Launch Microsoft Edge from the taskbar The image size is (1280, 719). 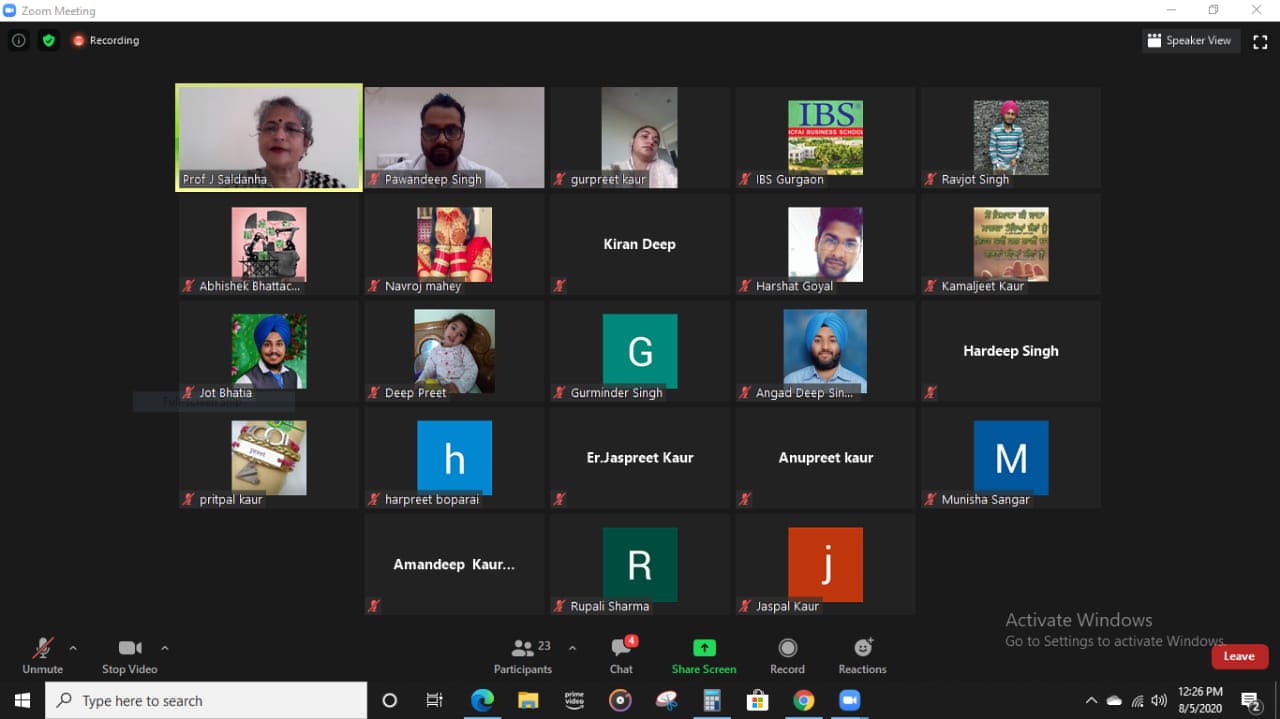(482, 700)
